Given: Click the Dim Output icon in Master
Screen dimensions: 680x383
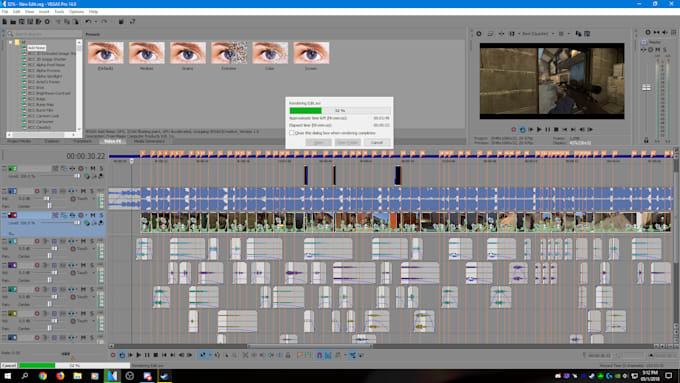Looking at the screenshot, I should click(664, 32).
